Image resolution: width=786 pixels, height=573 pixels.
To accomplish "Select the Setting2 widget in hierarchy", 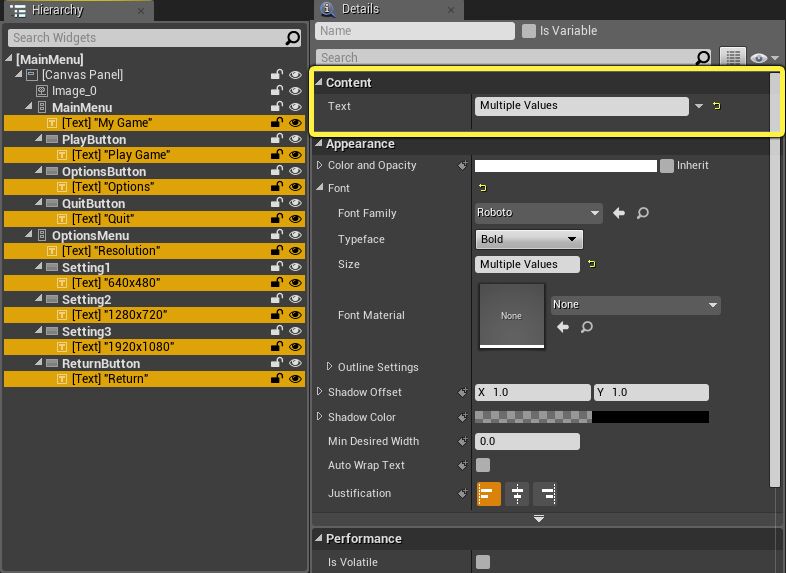I will pyautogui.click(x=86, y=299).
